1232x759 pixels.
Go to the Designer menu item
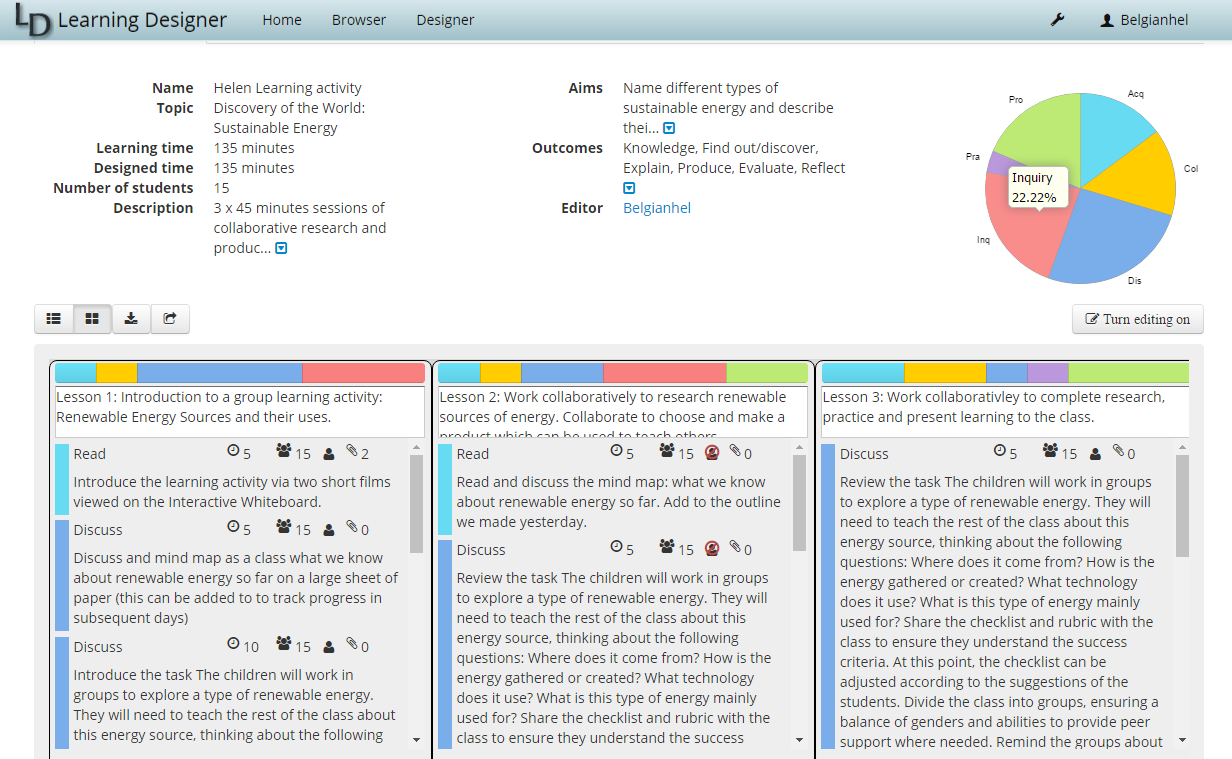tap(445, 20)
